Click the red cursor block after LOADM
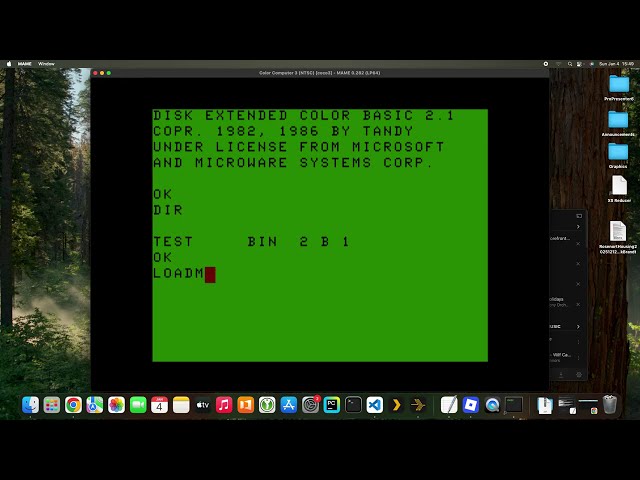Viewport: 640px width, 480px height. coord(210,275)
